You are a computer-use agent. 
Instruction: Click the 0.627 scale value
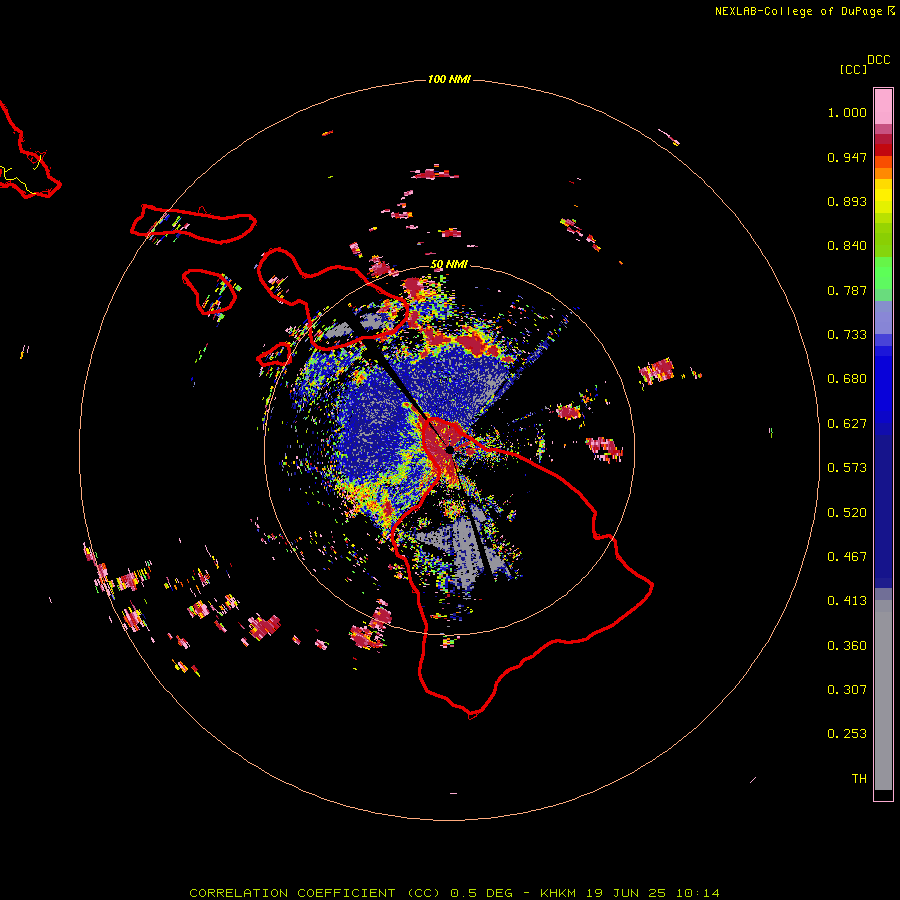click(x=847, y=424)
